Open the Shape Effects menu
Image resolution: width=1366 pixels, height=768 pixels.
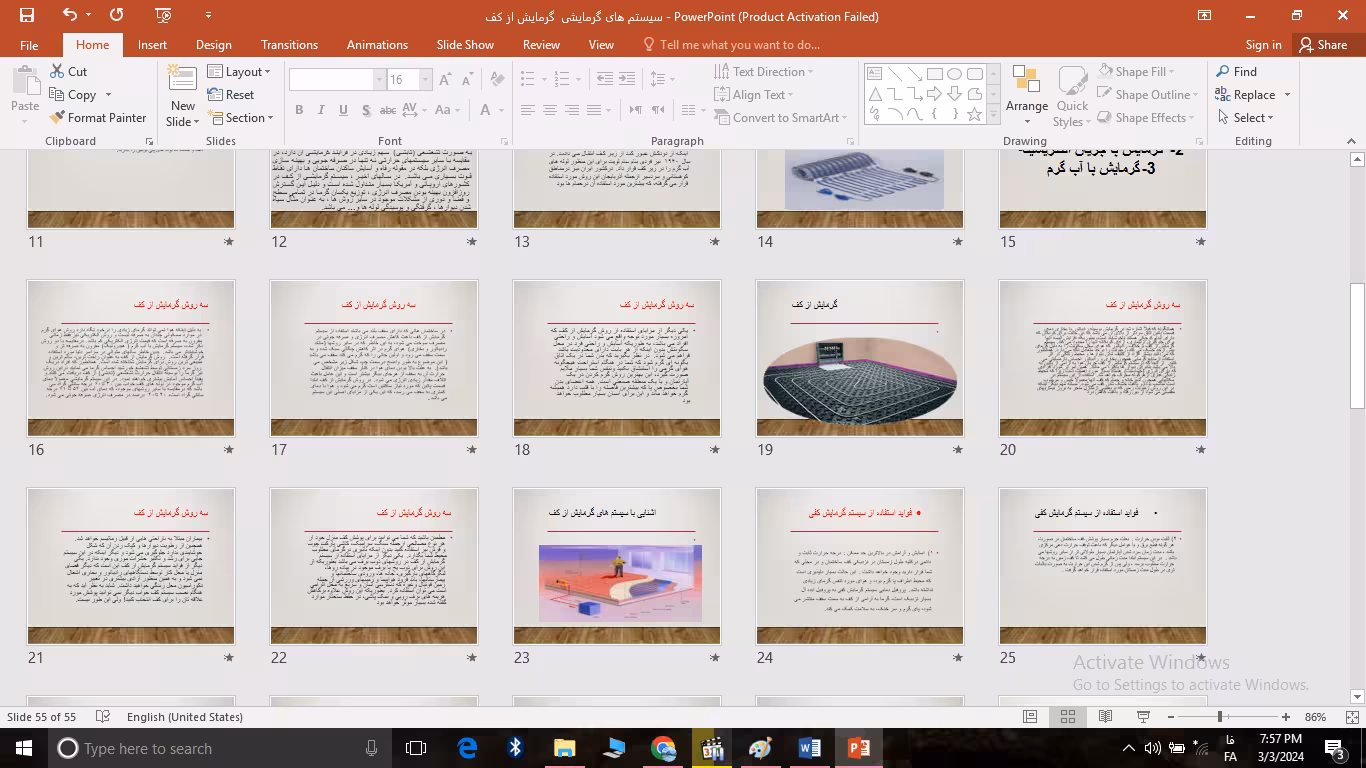pos(1146,118)
